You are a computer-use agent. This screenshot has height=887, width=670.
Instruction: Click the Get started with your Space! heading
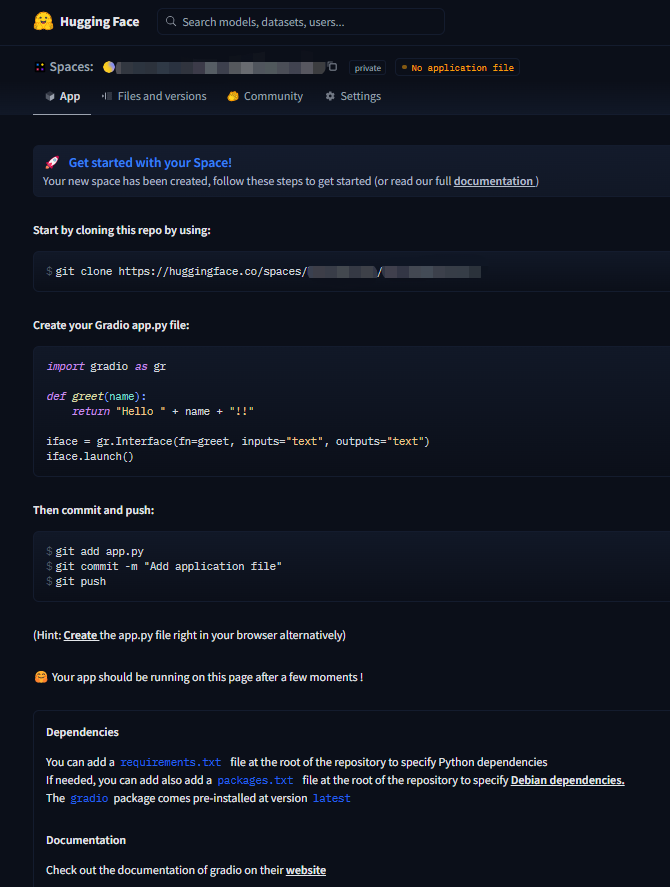coord(150,163)
